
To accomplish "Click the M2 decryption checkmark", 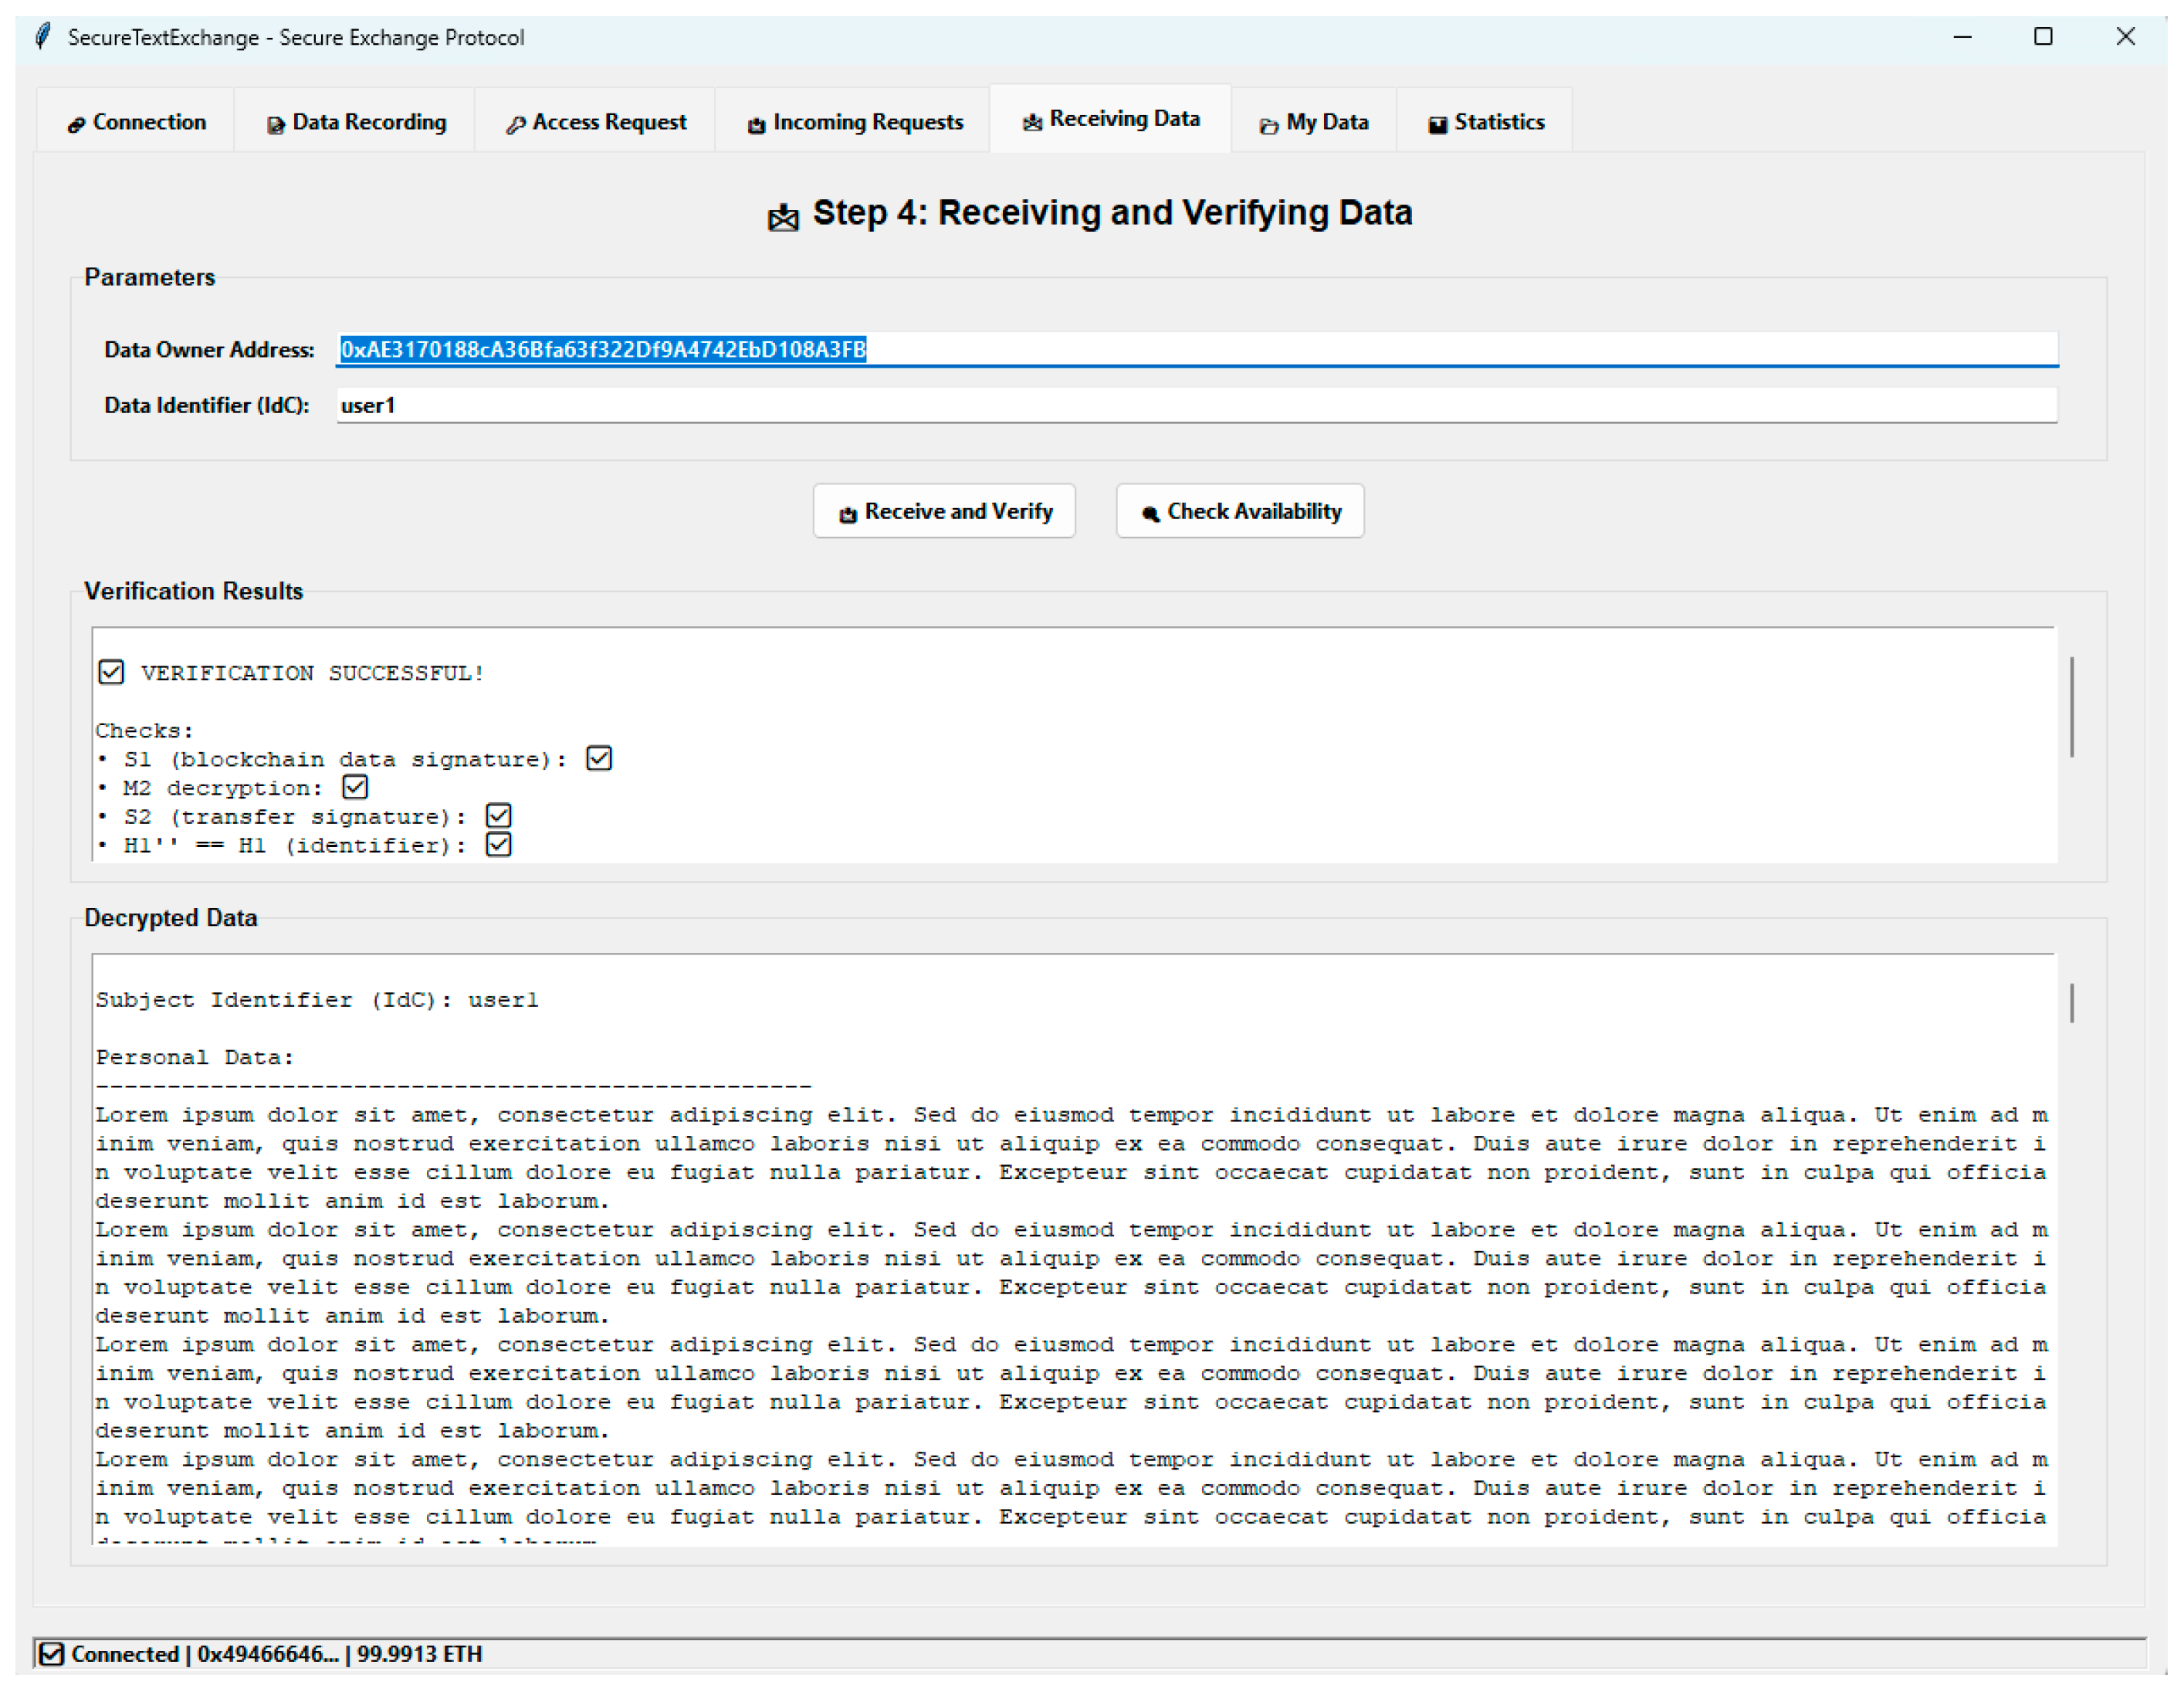I will [x=355, y=787].
